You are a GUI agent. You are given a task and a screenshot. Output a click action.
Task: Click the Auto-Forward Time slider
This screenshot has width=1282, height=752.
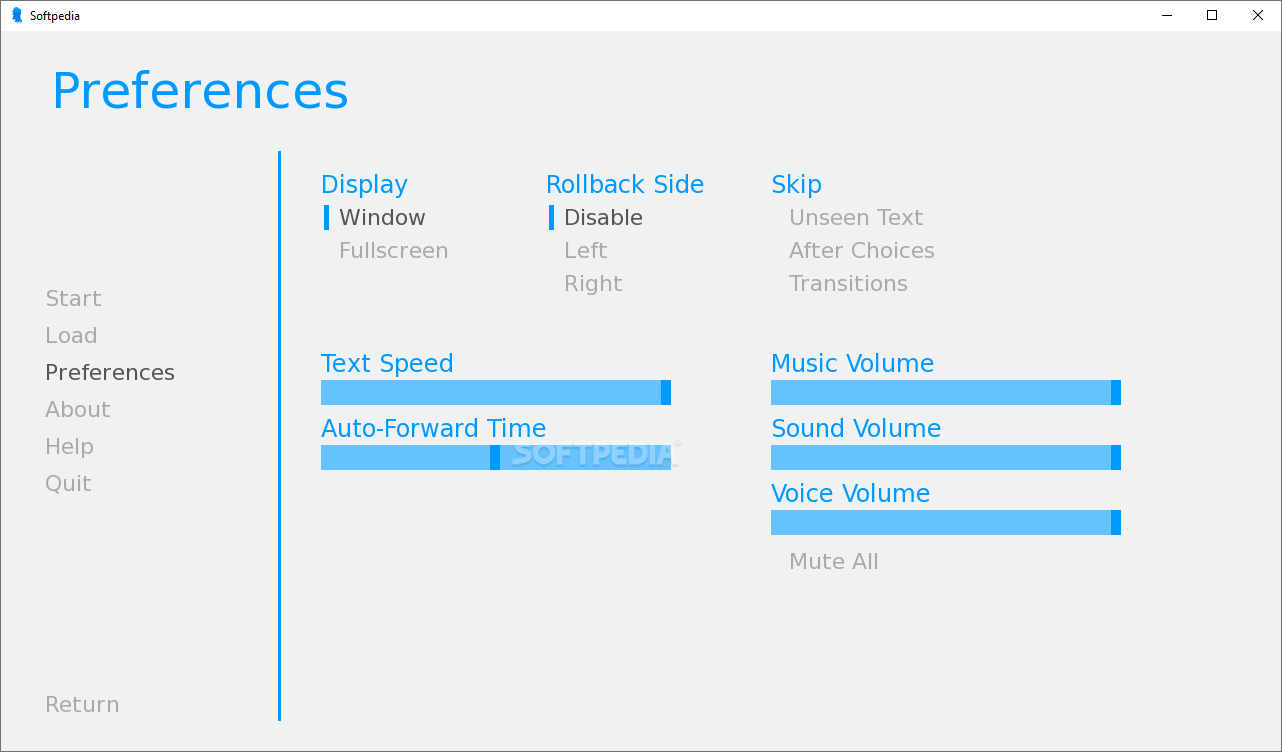point(496,457)
